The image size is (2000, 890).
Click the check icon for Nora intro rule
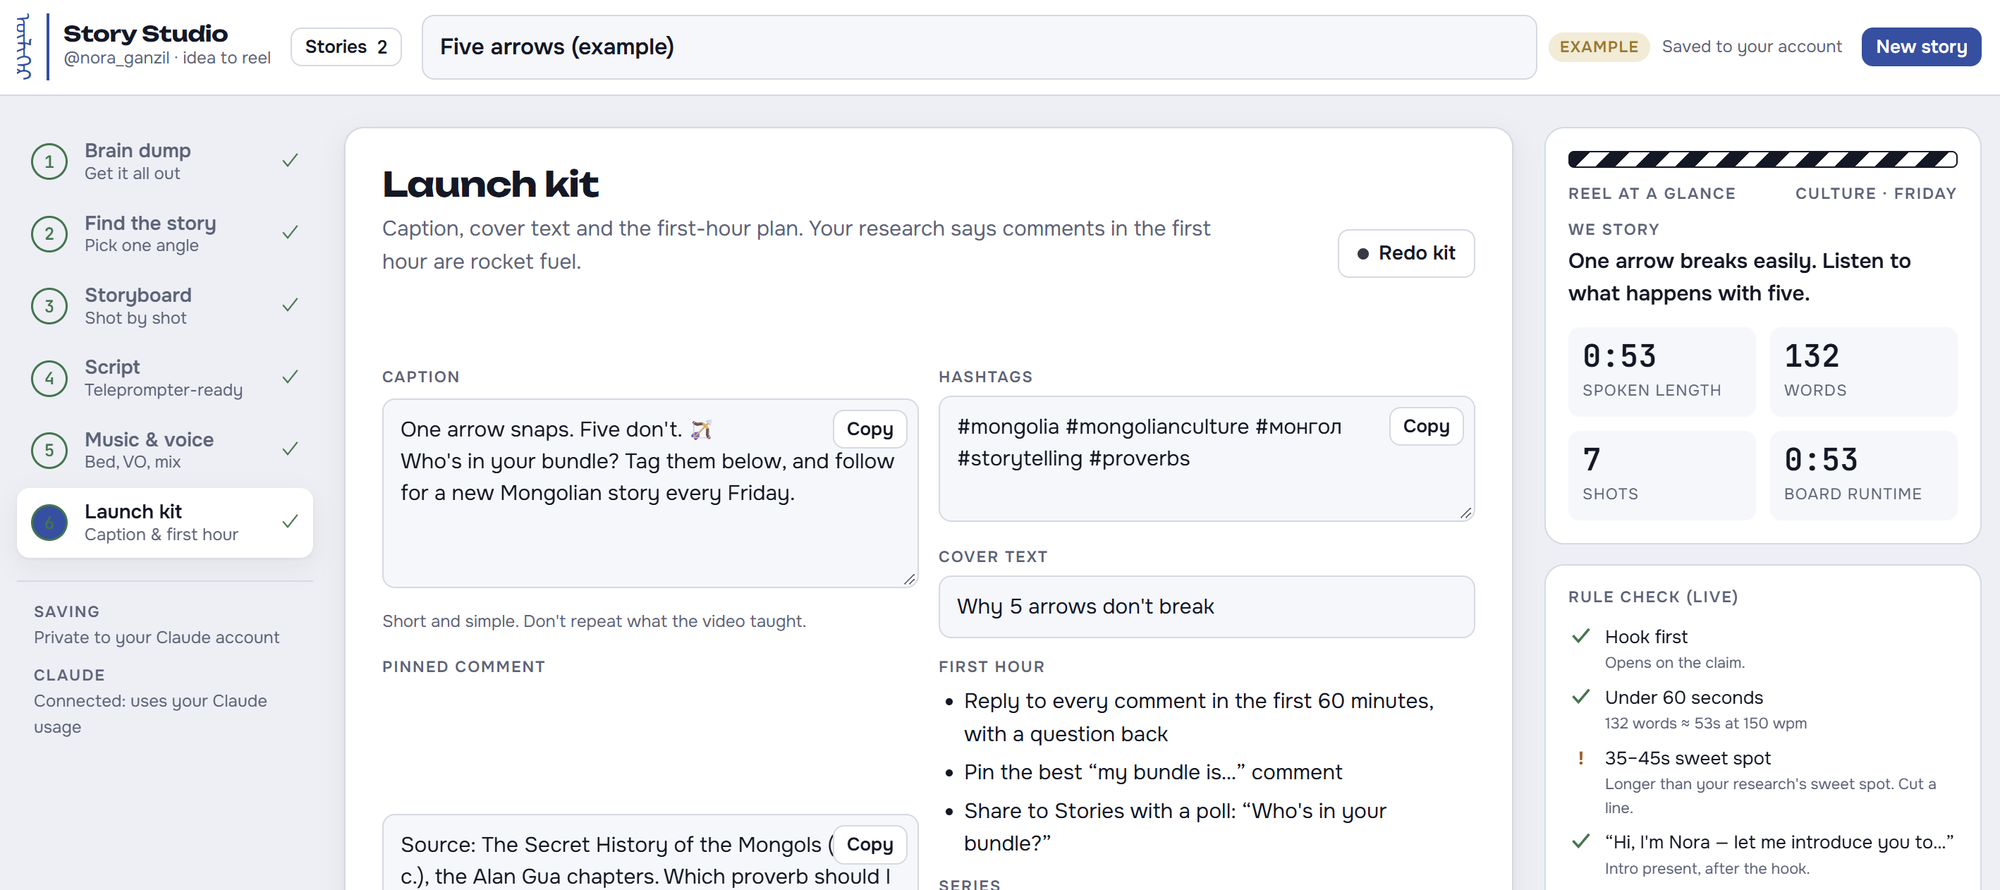[1581, 841]
